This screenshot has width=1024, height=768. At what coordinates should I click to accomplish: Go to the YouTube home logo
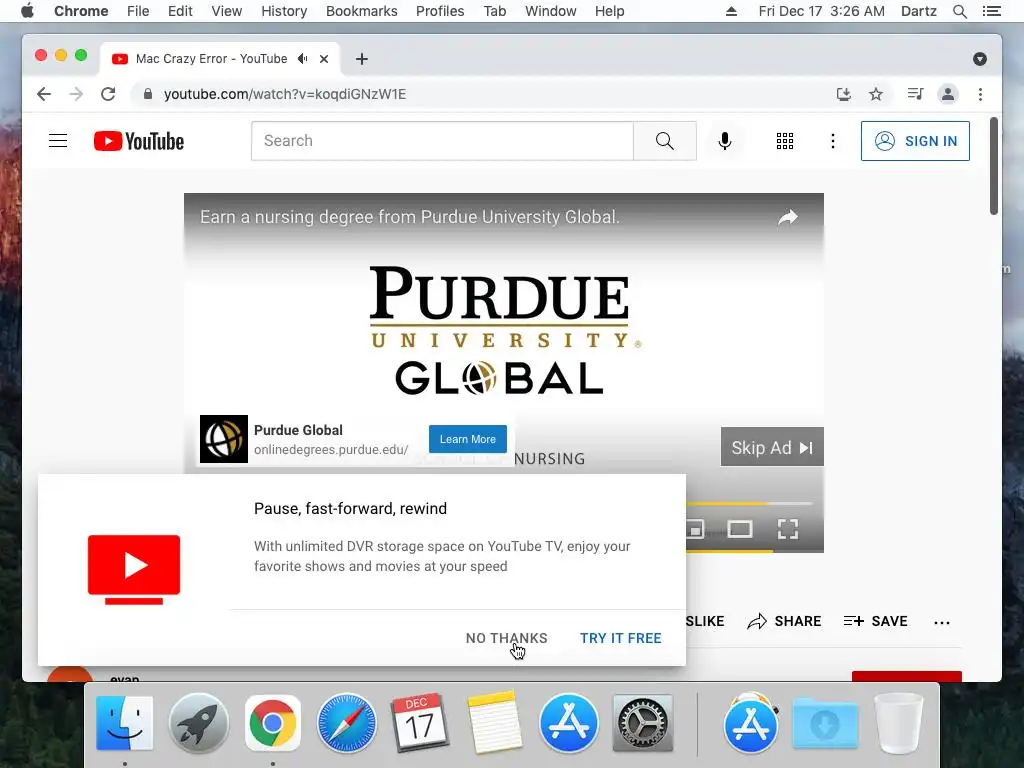[x=138, y=141]
